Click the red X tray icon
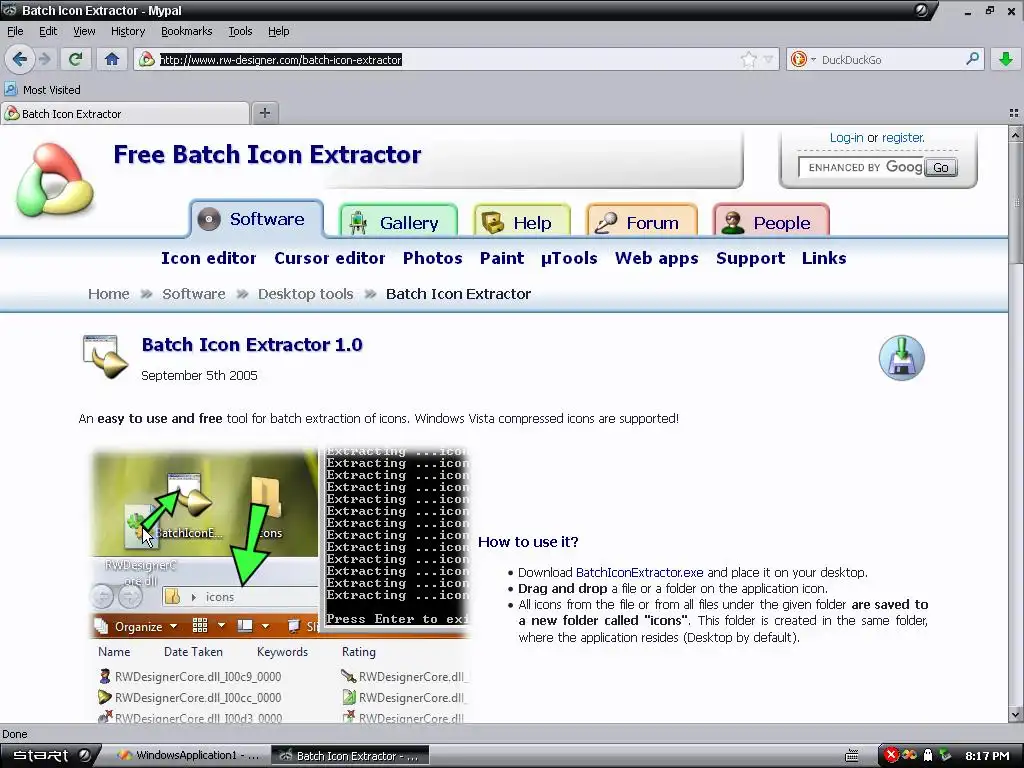 click(891, 755)
